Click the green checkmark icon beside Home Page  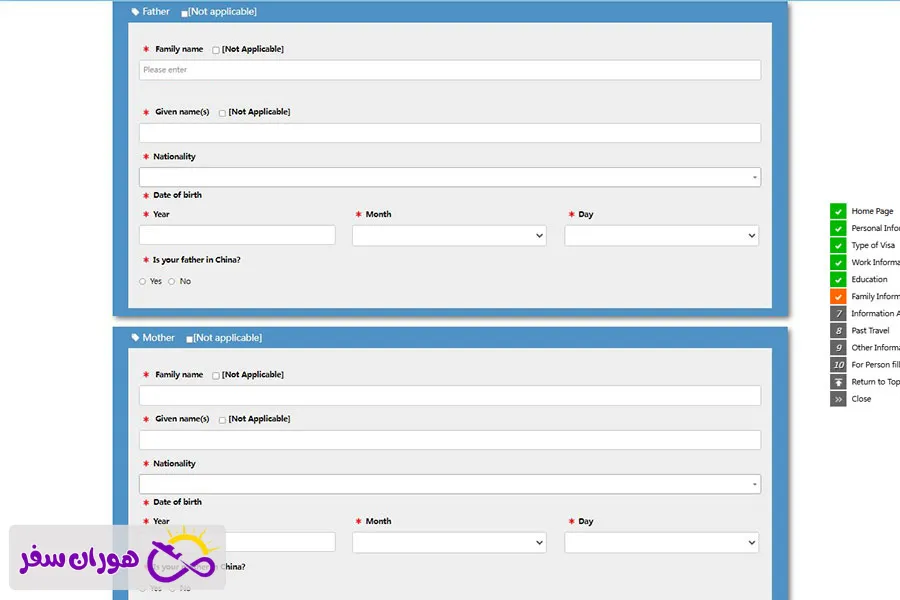click(x=838, y=211)
